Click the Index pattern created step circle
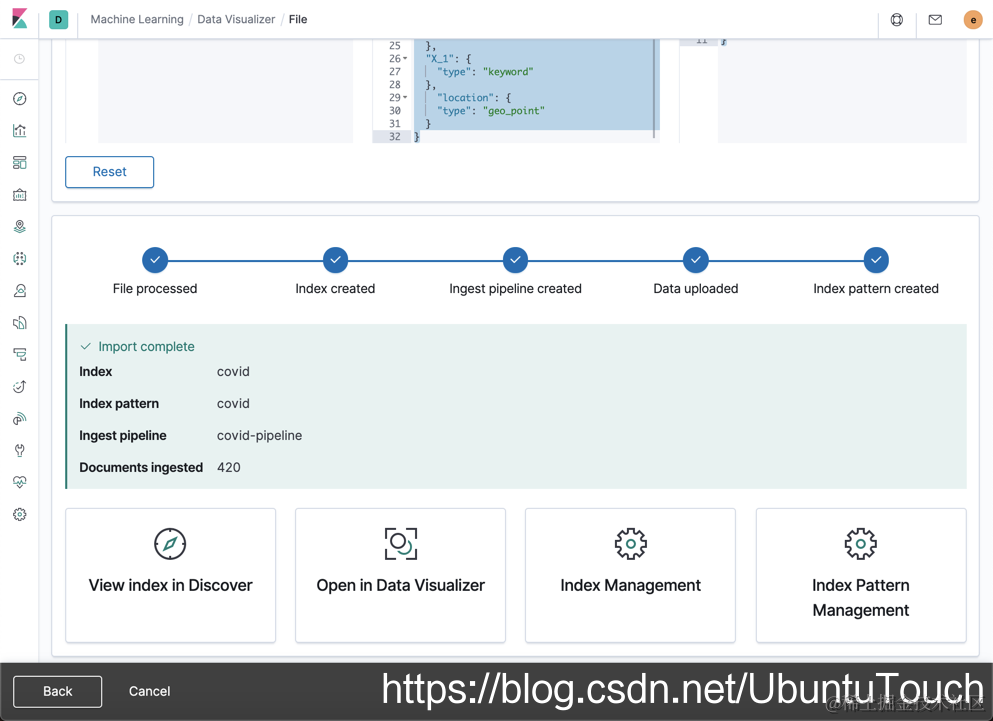 coord(876,260)
